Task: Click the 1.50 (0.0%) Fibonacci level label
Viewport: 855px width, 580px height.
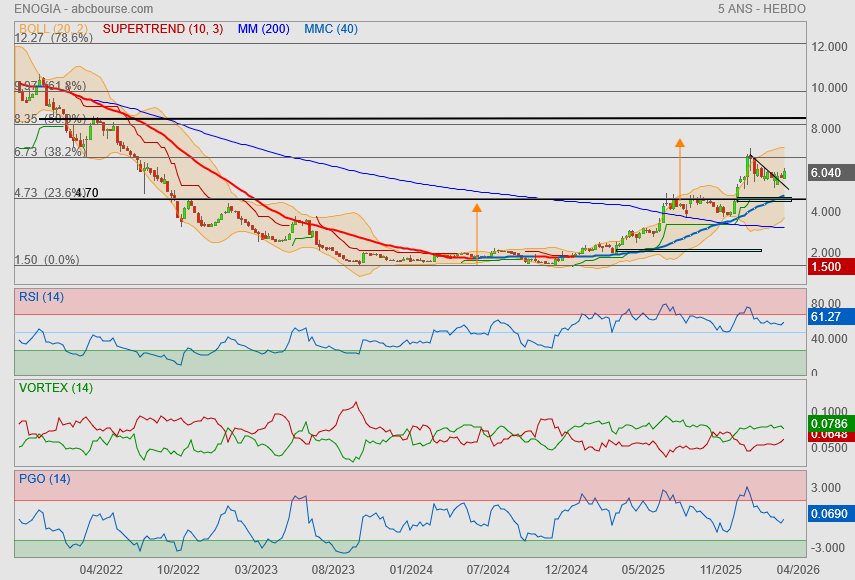Action: (46, 260)
